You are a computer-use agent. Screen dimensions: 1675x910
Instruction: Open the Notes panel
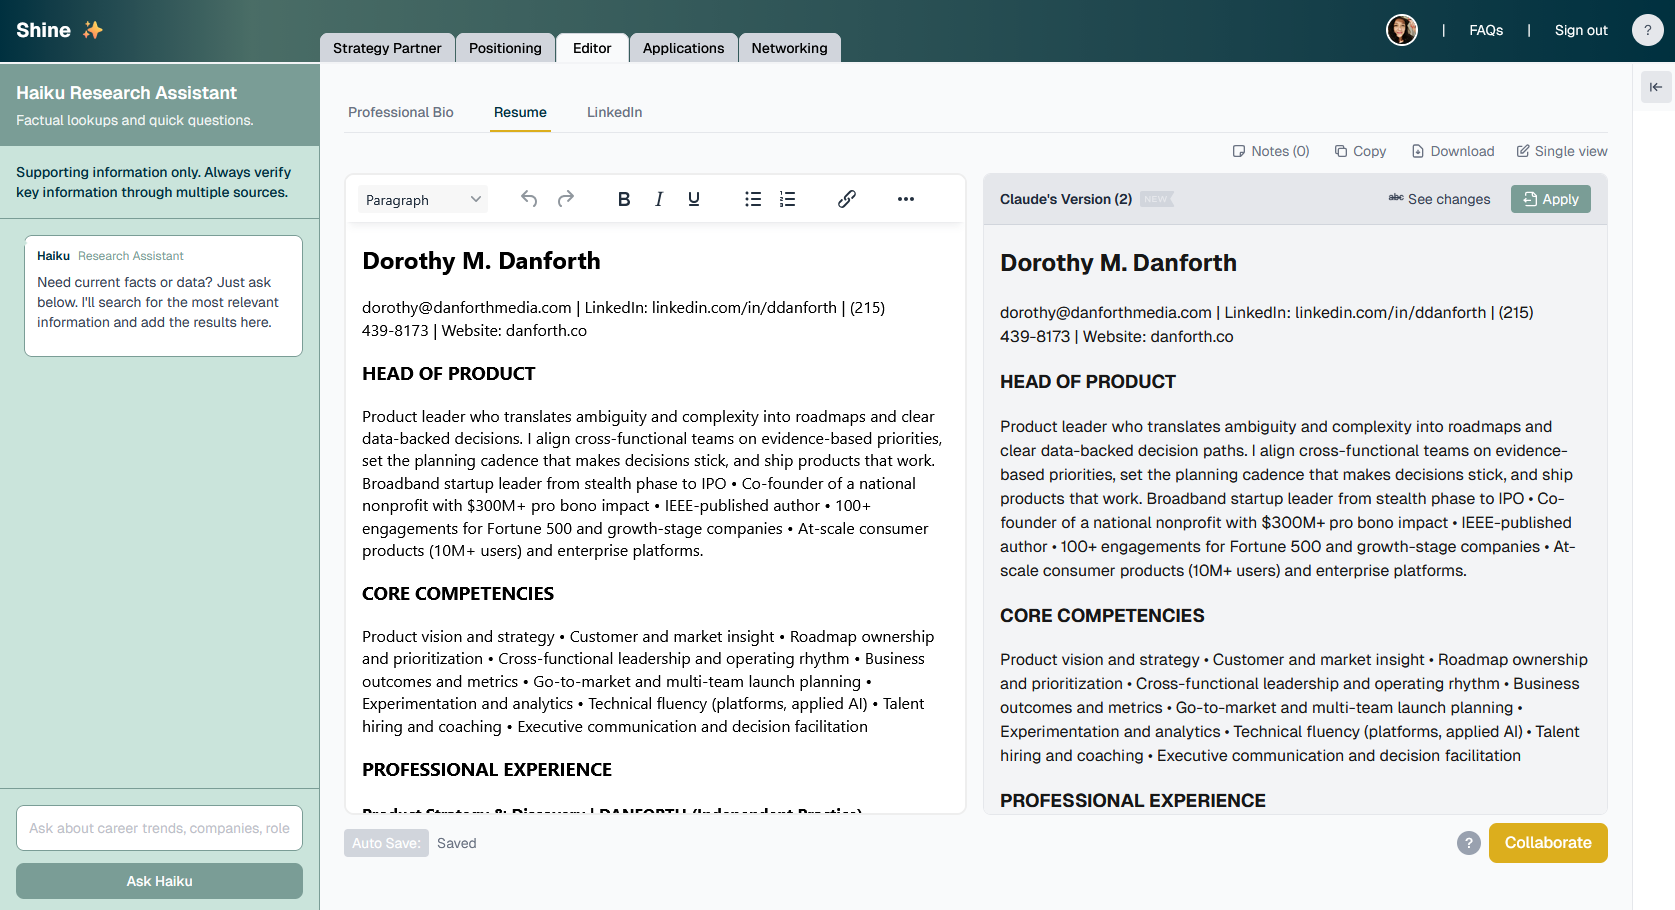tap(1270, 150)
